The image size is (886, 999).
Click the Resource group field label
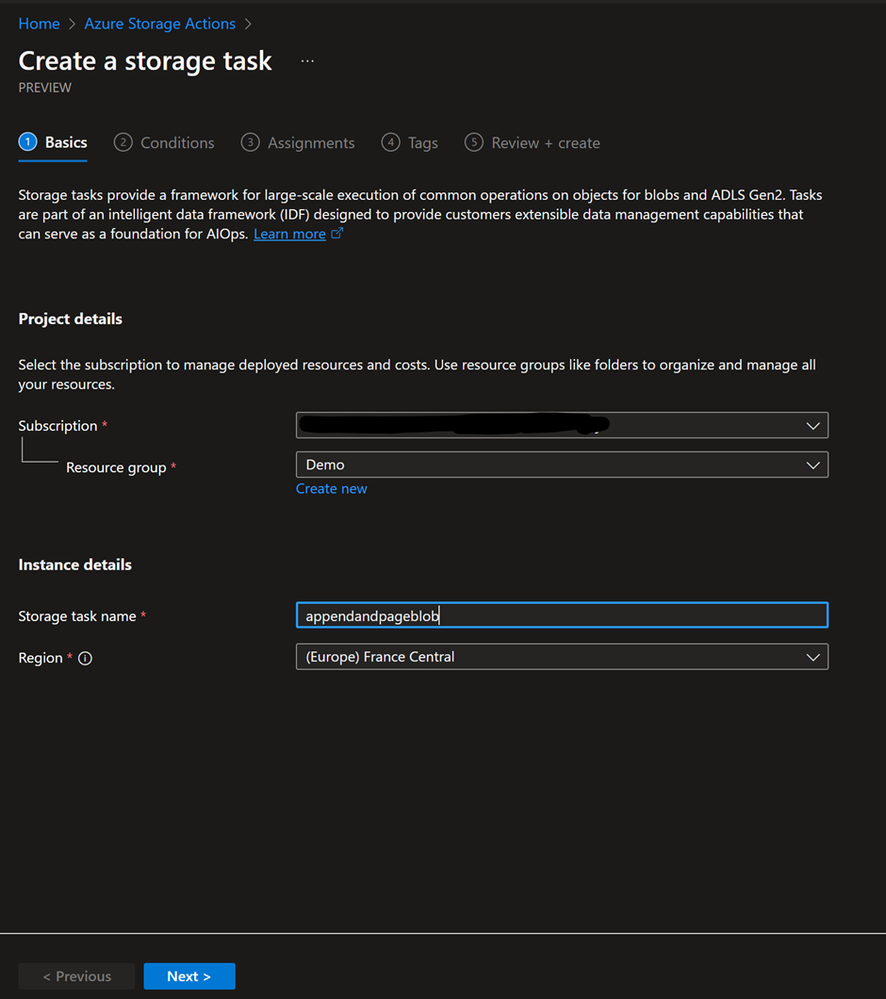pos(116,468)
